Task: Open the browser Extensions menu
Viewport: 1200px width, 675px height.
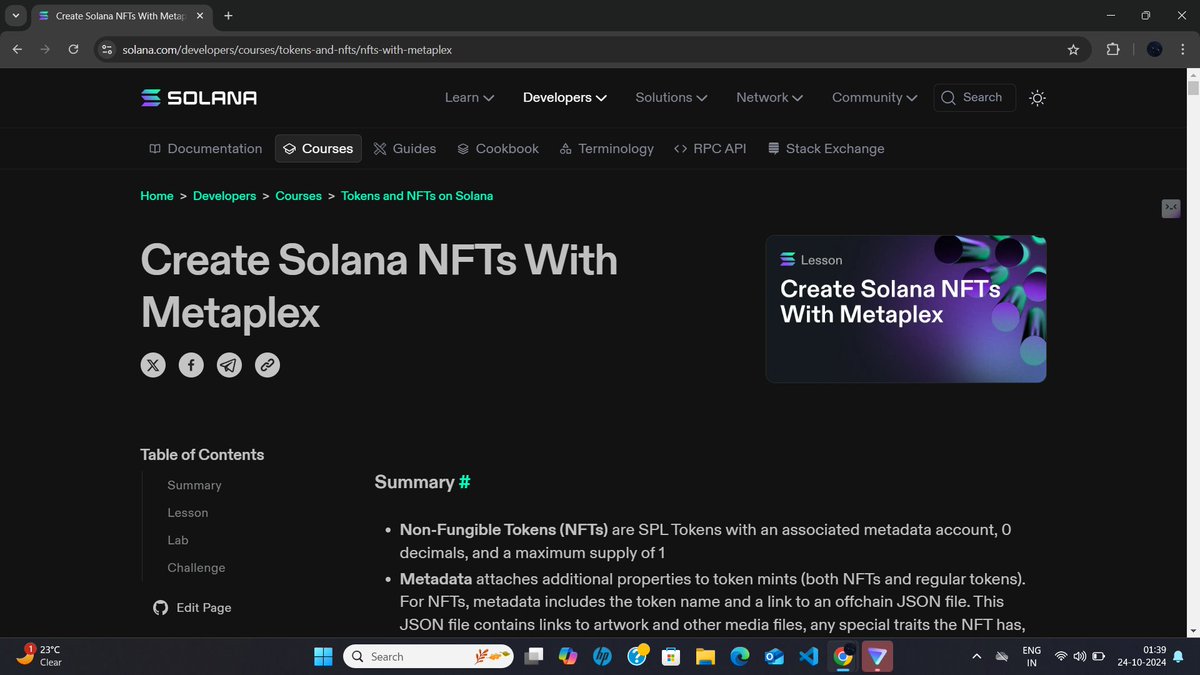Action: [x=1113, y=49]
